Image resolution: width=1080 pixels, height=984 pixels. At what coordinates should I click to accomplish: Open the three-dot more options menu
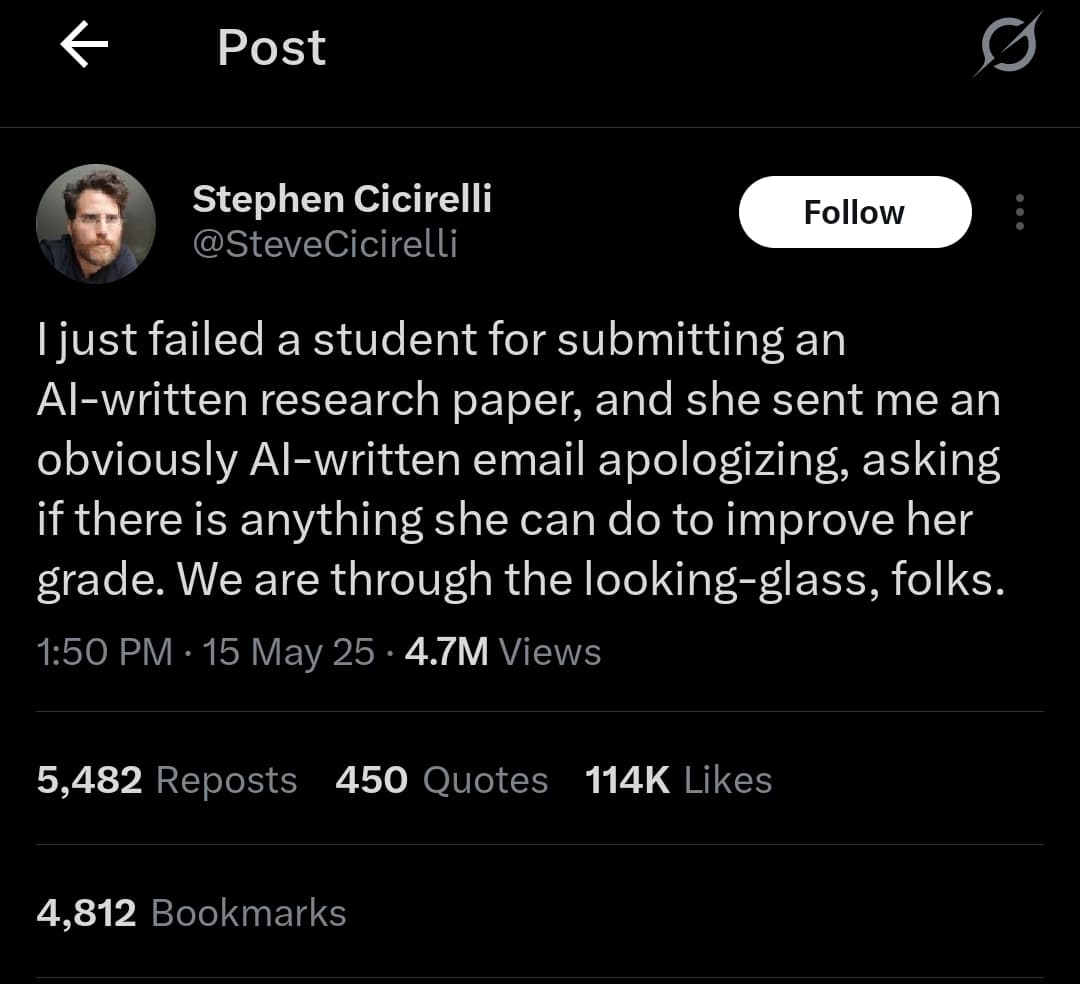click(x=1019, y=212)
